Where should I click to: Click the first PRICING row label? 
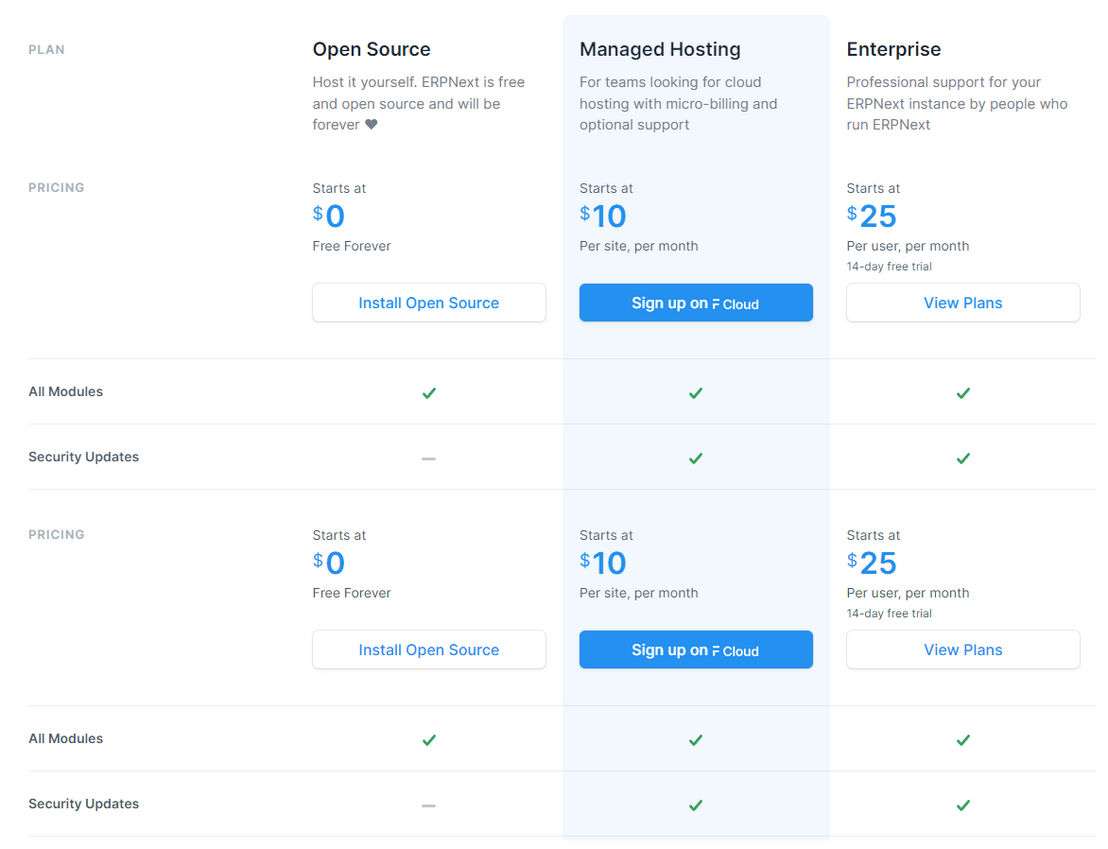point(57,187)
